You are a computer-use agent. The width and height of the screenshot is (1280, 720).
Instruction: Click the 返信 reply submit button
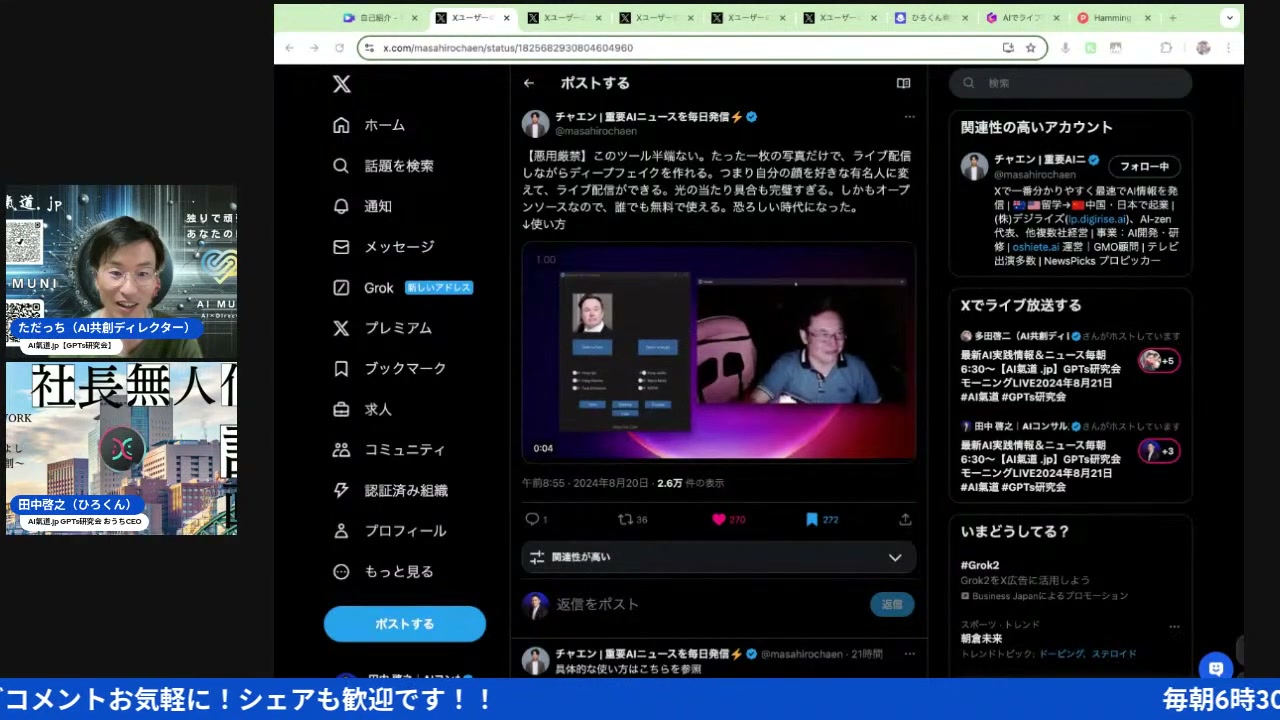pyautogui.click(x=892, y=604)
